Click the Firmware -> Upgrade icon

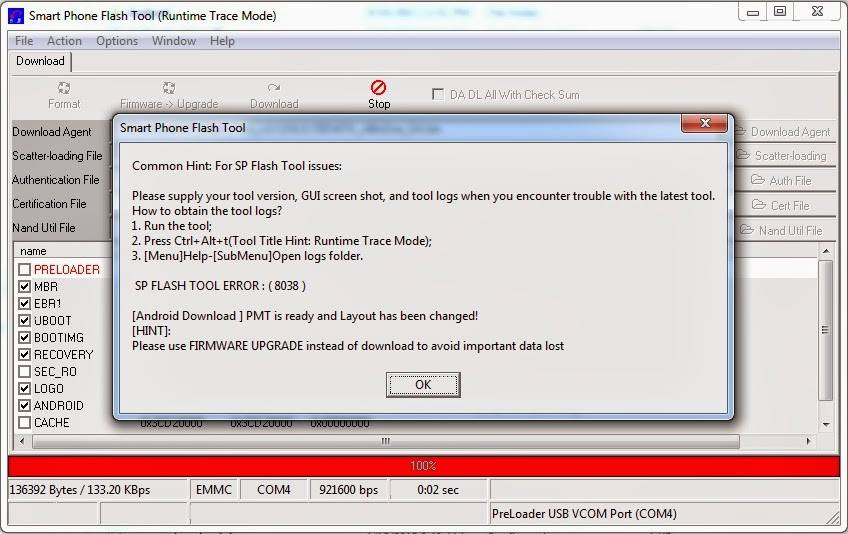(169, 88)
